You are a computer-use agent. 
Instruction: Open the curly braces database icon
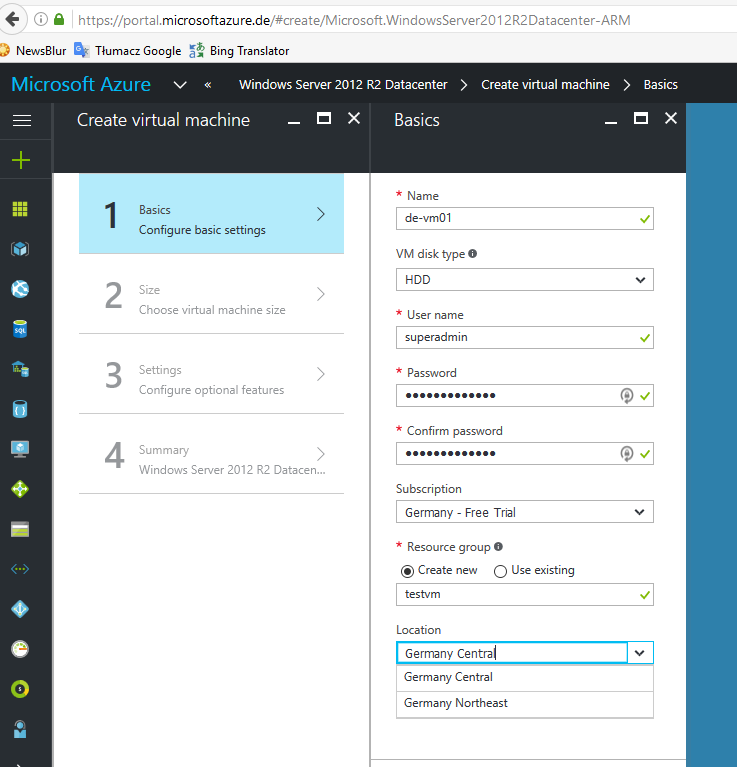pos(20,409)
